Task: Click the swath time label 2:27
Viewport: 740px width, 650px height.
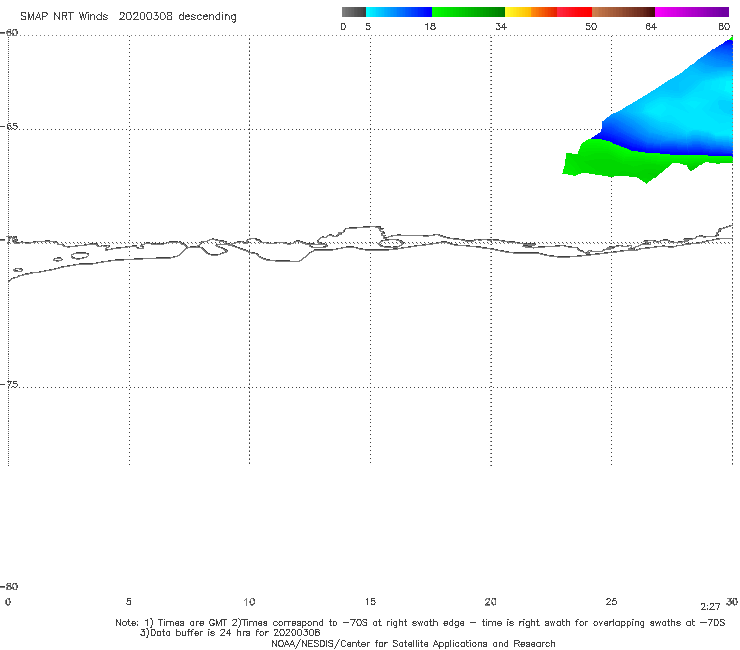Action: [710, 607]
